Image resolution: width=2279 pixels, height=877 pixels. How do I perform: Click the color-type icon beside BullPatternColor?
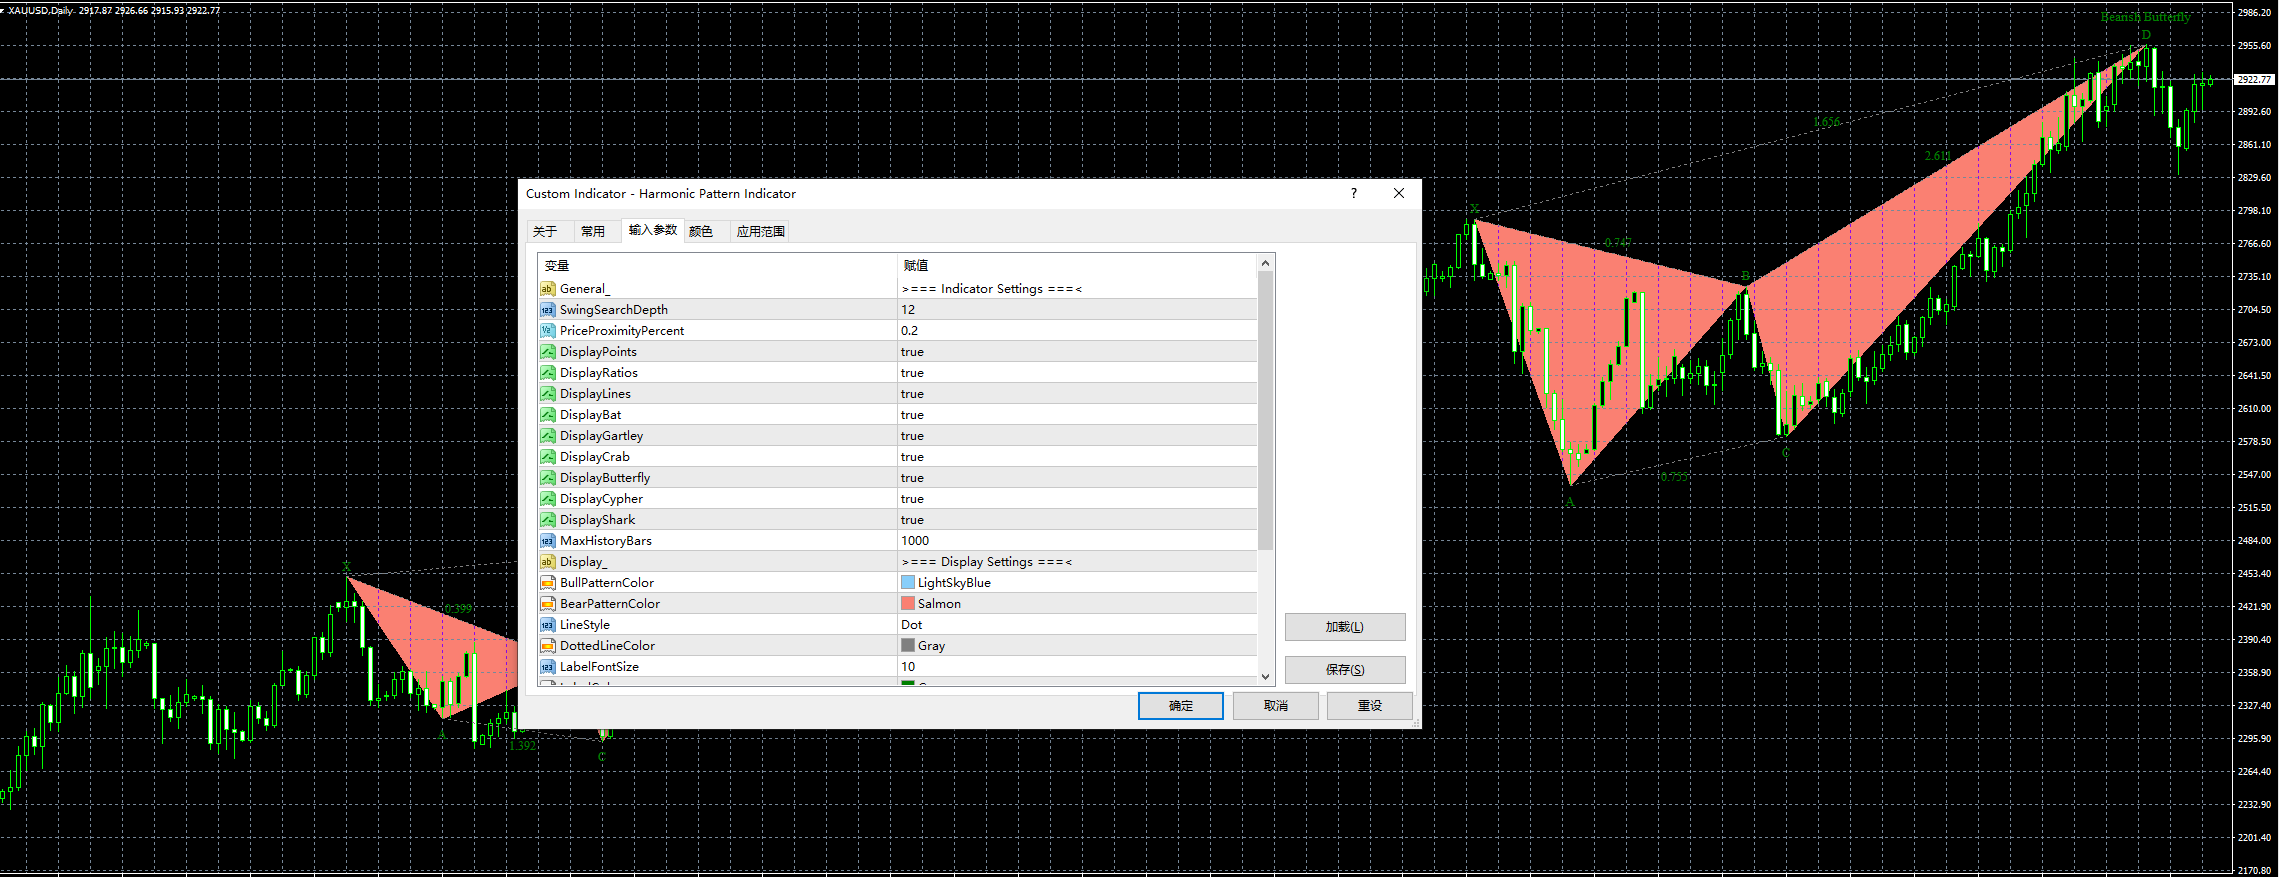(547, 583)
